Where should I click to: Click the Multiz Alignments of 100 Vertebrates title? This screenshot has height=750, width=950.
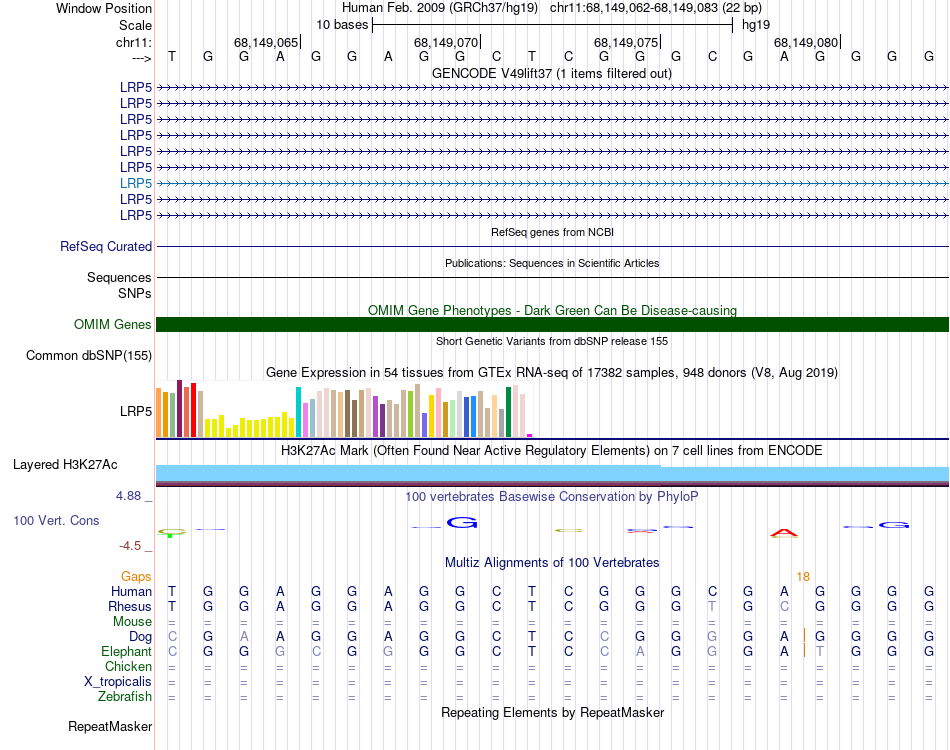point(552,562)
